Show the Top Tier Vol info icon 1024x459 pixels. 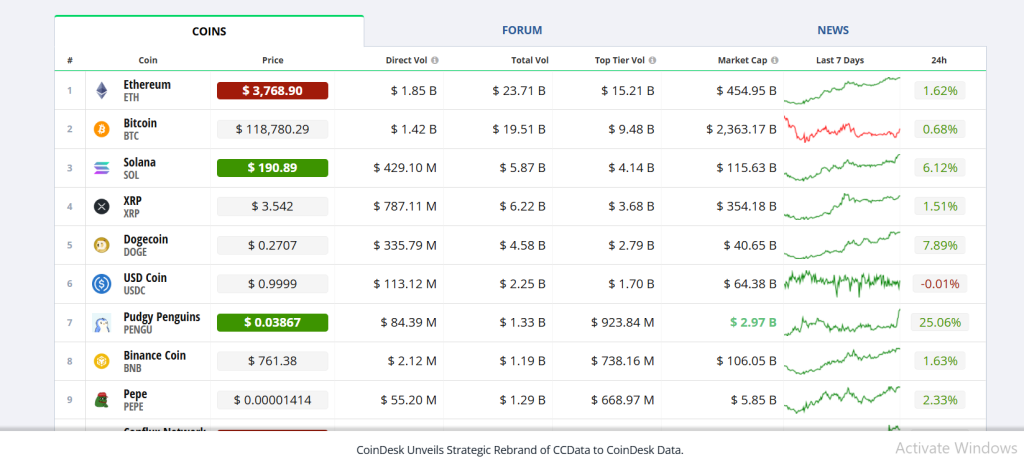click(652, 60)
